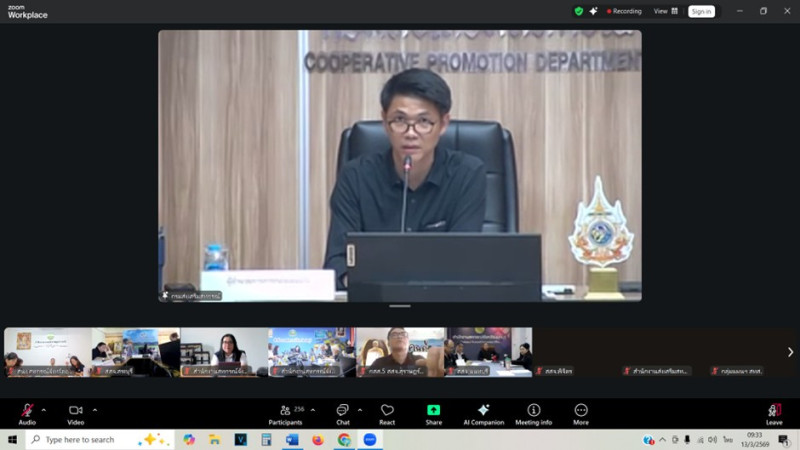Toggle the camera with the Video button
Screen dimensions: 800x450
click(x=75, y=411)
